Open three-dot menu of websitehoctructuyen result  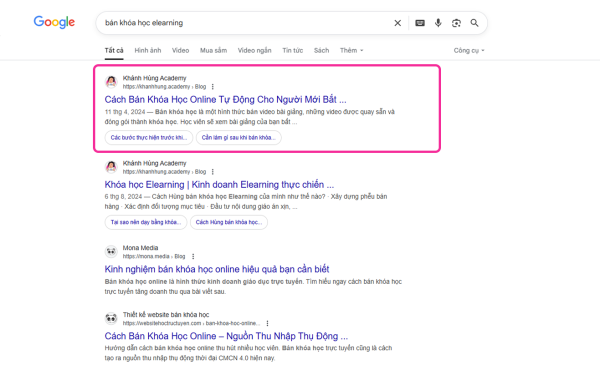click(267, 323)
